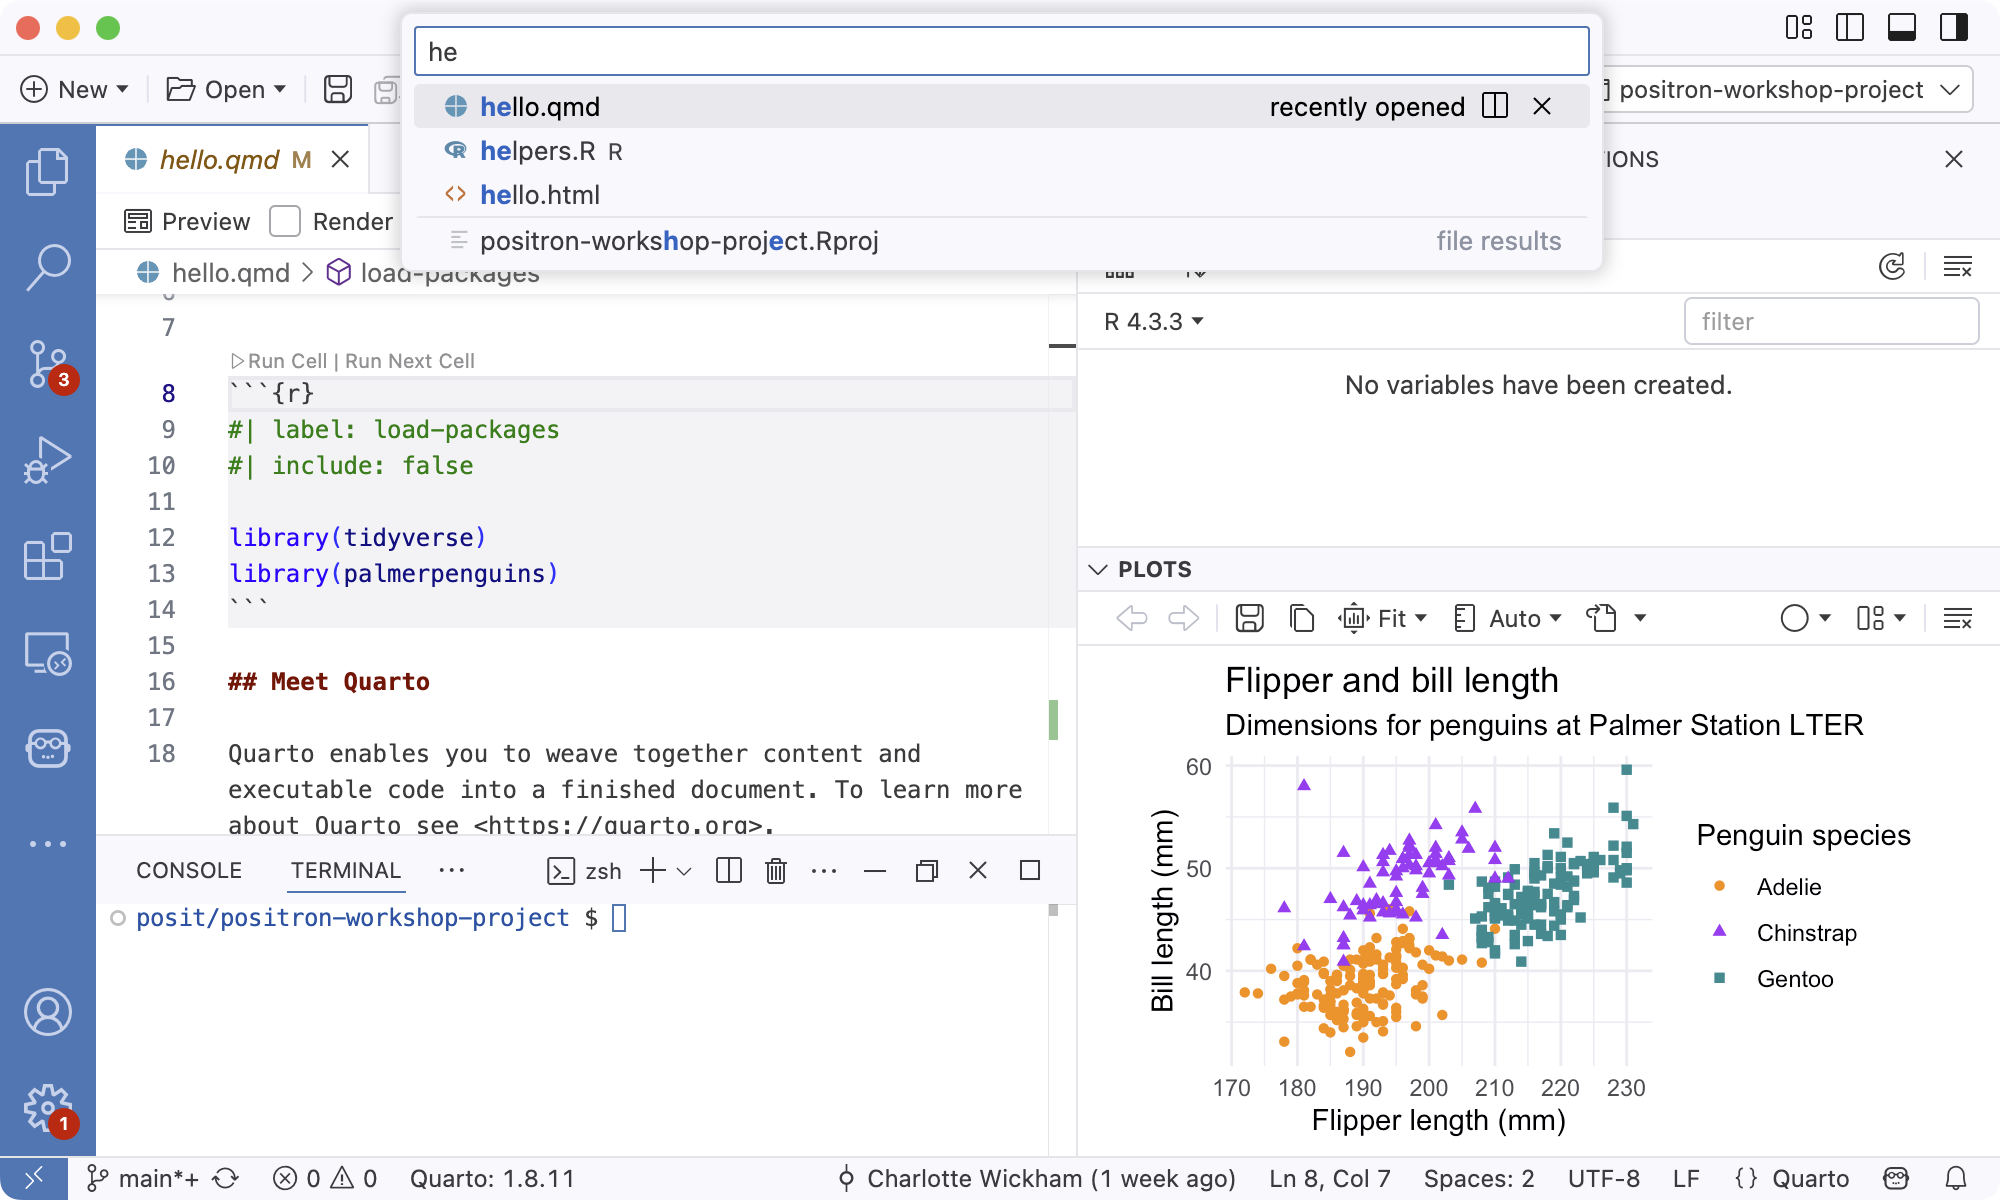Click the Adelie orange legend swatch
2000x1200 pixels.
point(1719,886)
